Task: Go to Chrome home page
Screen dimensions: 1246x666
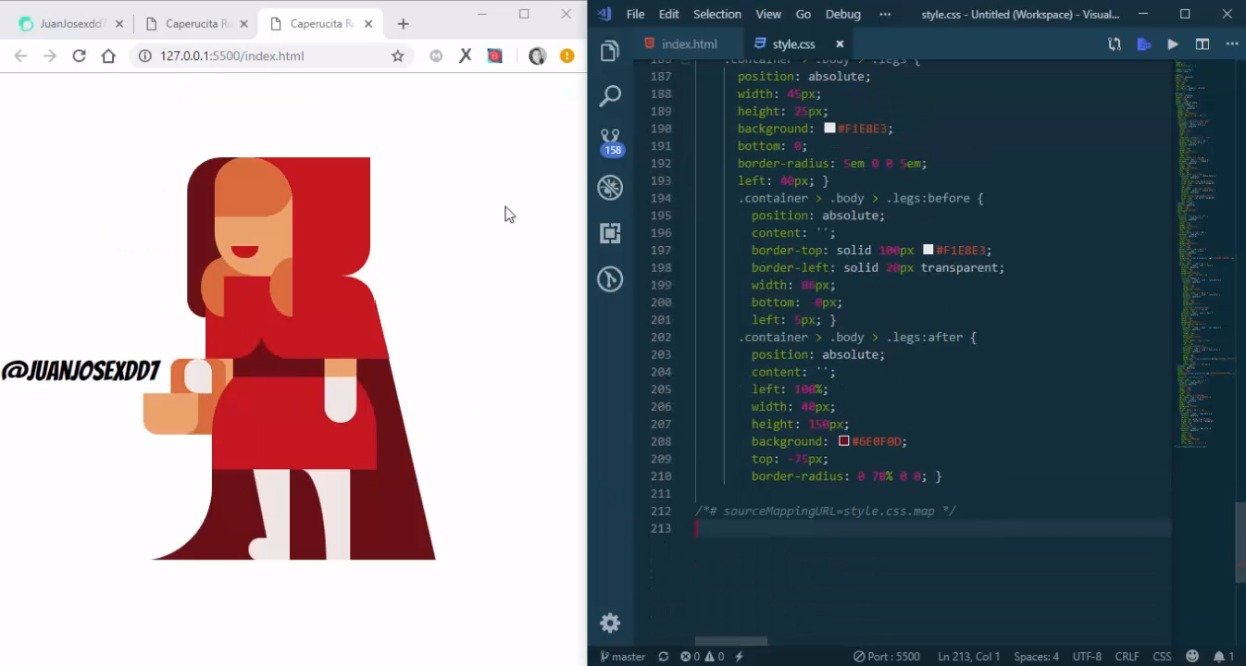Action: 108,56
